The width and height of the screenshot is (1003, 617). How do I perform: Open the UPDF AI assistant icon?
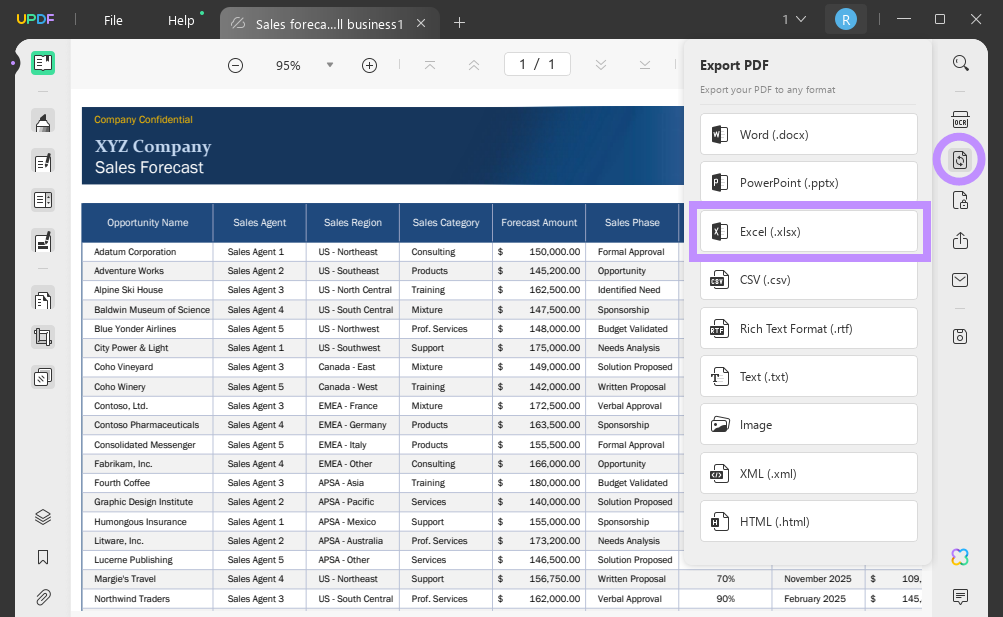coord(959,557)
